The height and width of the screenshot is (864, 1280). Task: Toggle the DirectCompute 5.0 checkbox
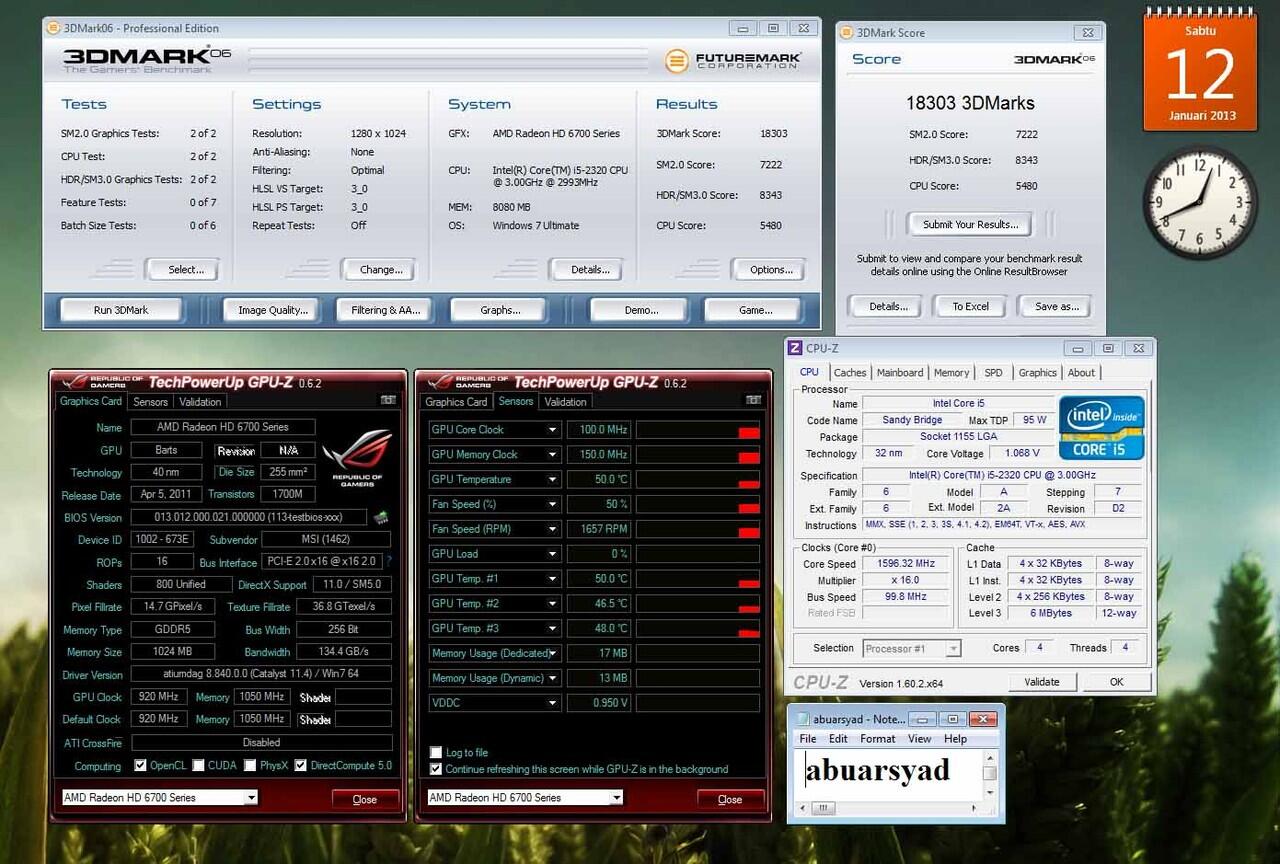[300, 766]
